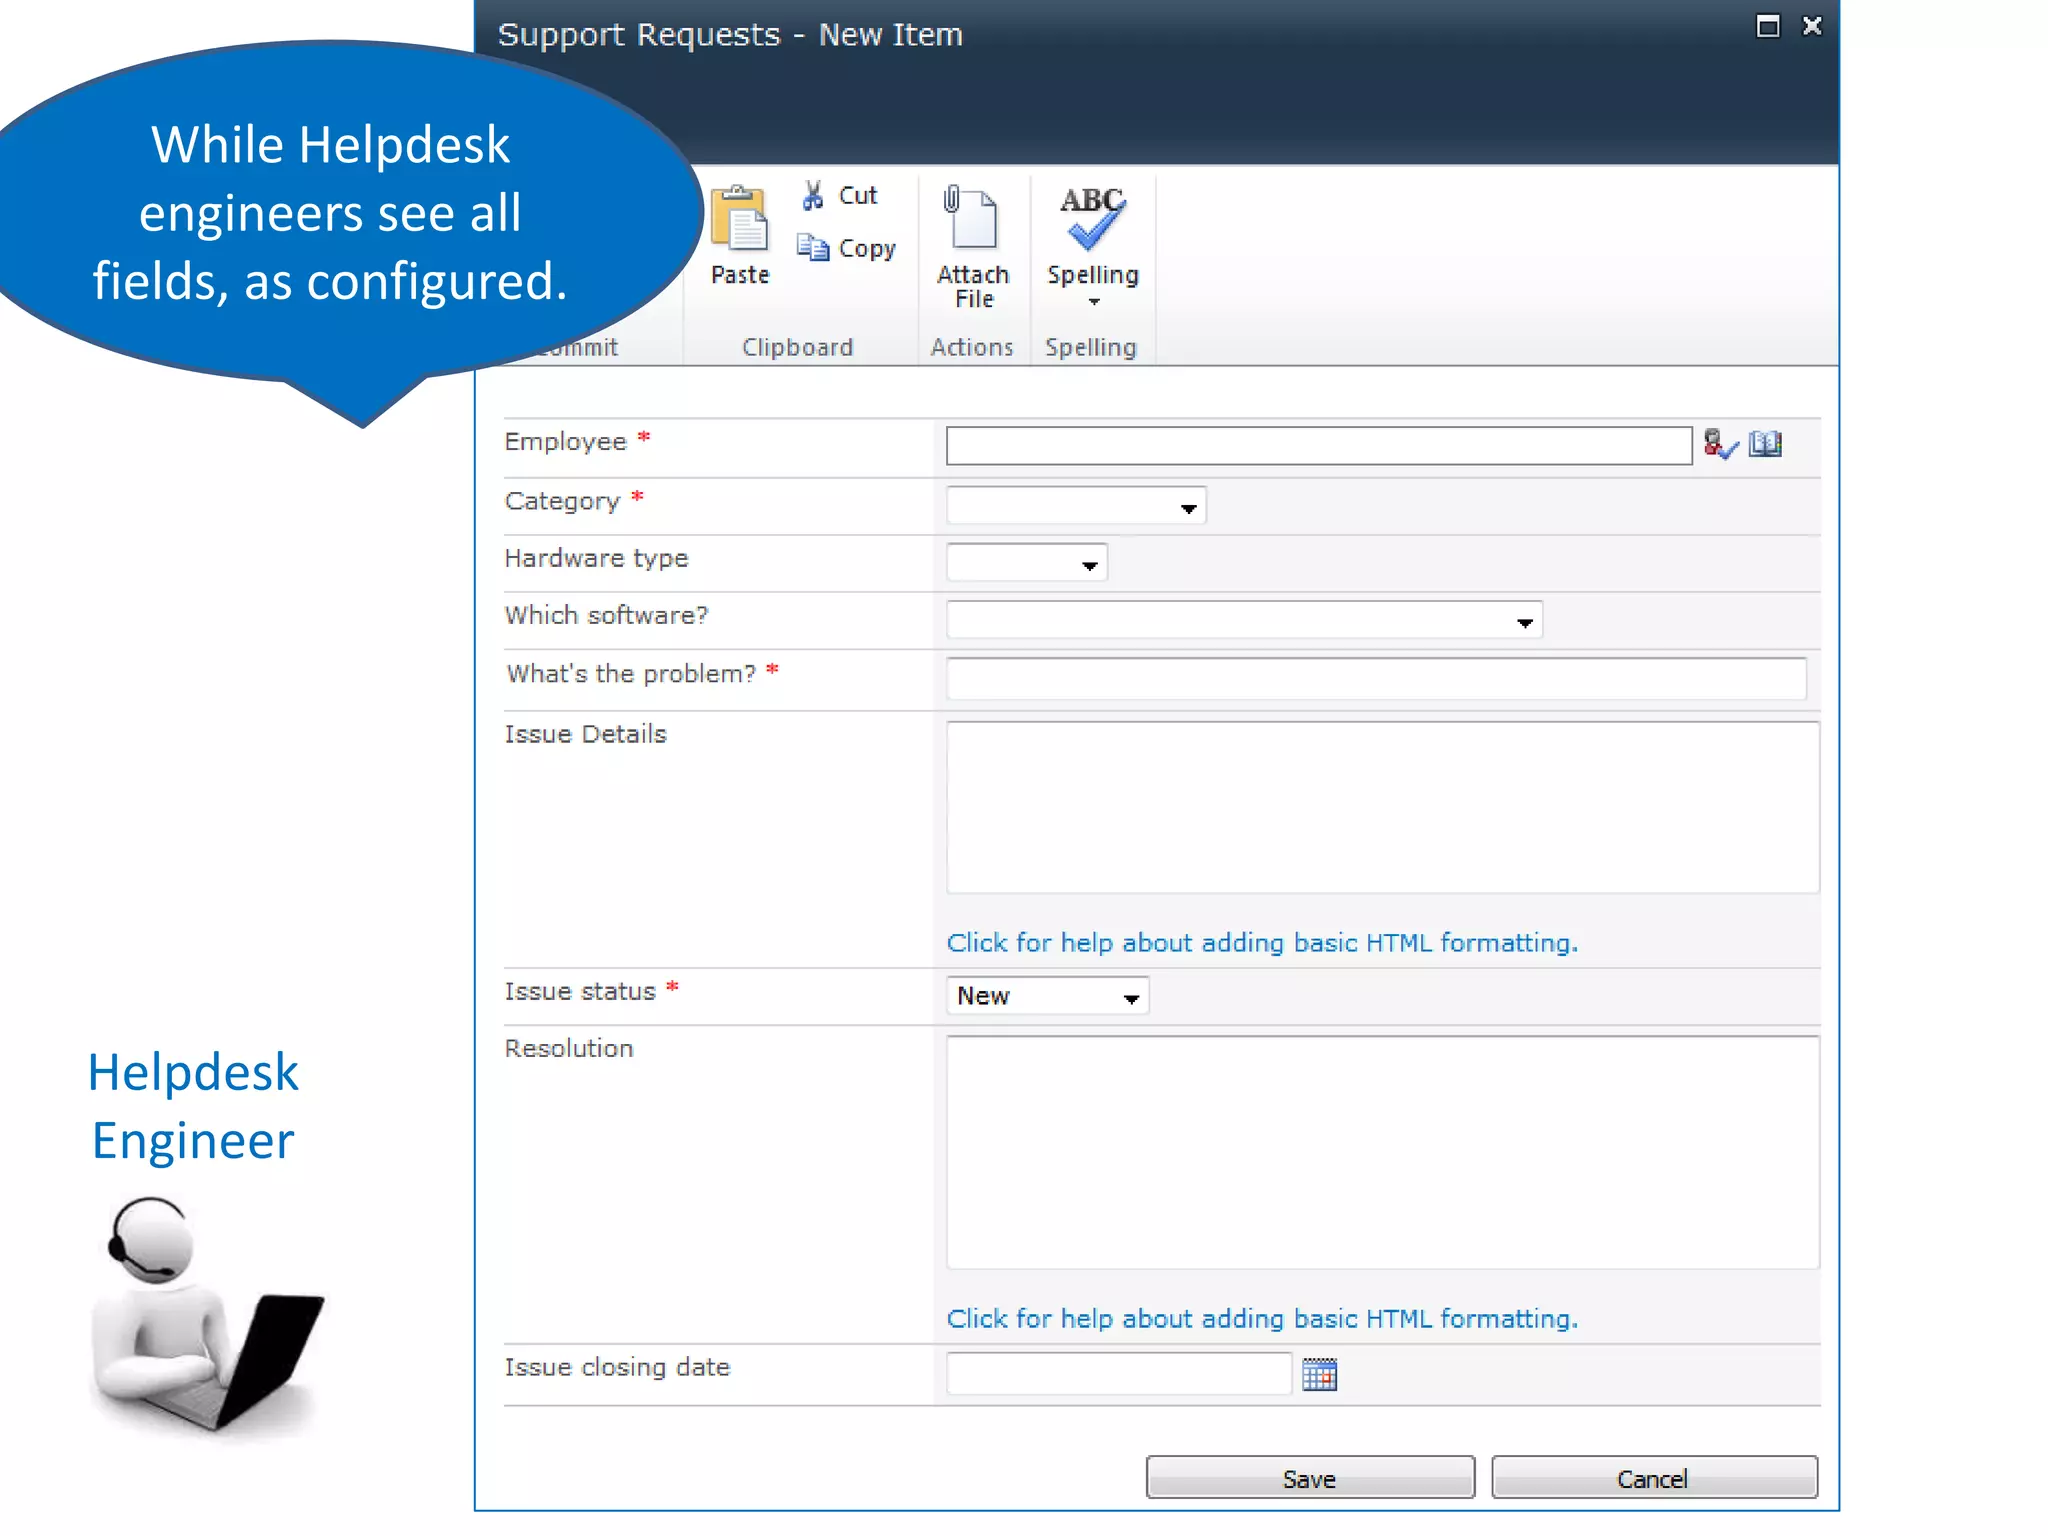The image size is (2048, 1536).
Task: Open the Spelling dropdown arrow
Action: pyautogui.click(x=1094, y=302)
